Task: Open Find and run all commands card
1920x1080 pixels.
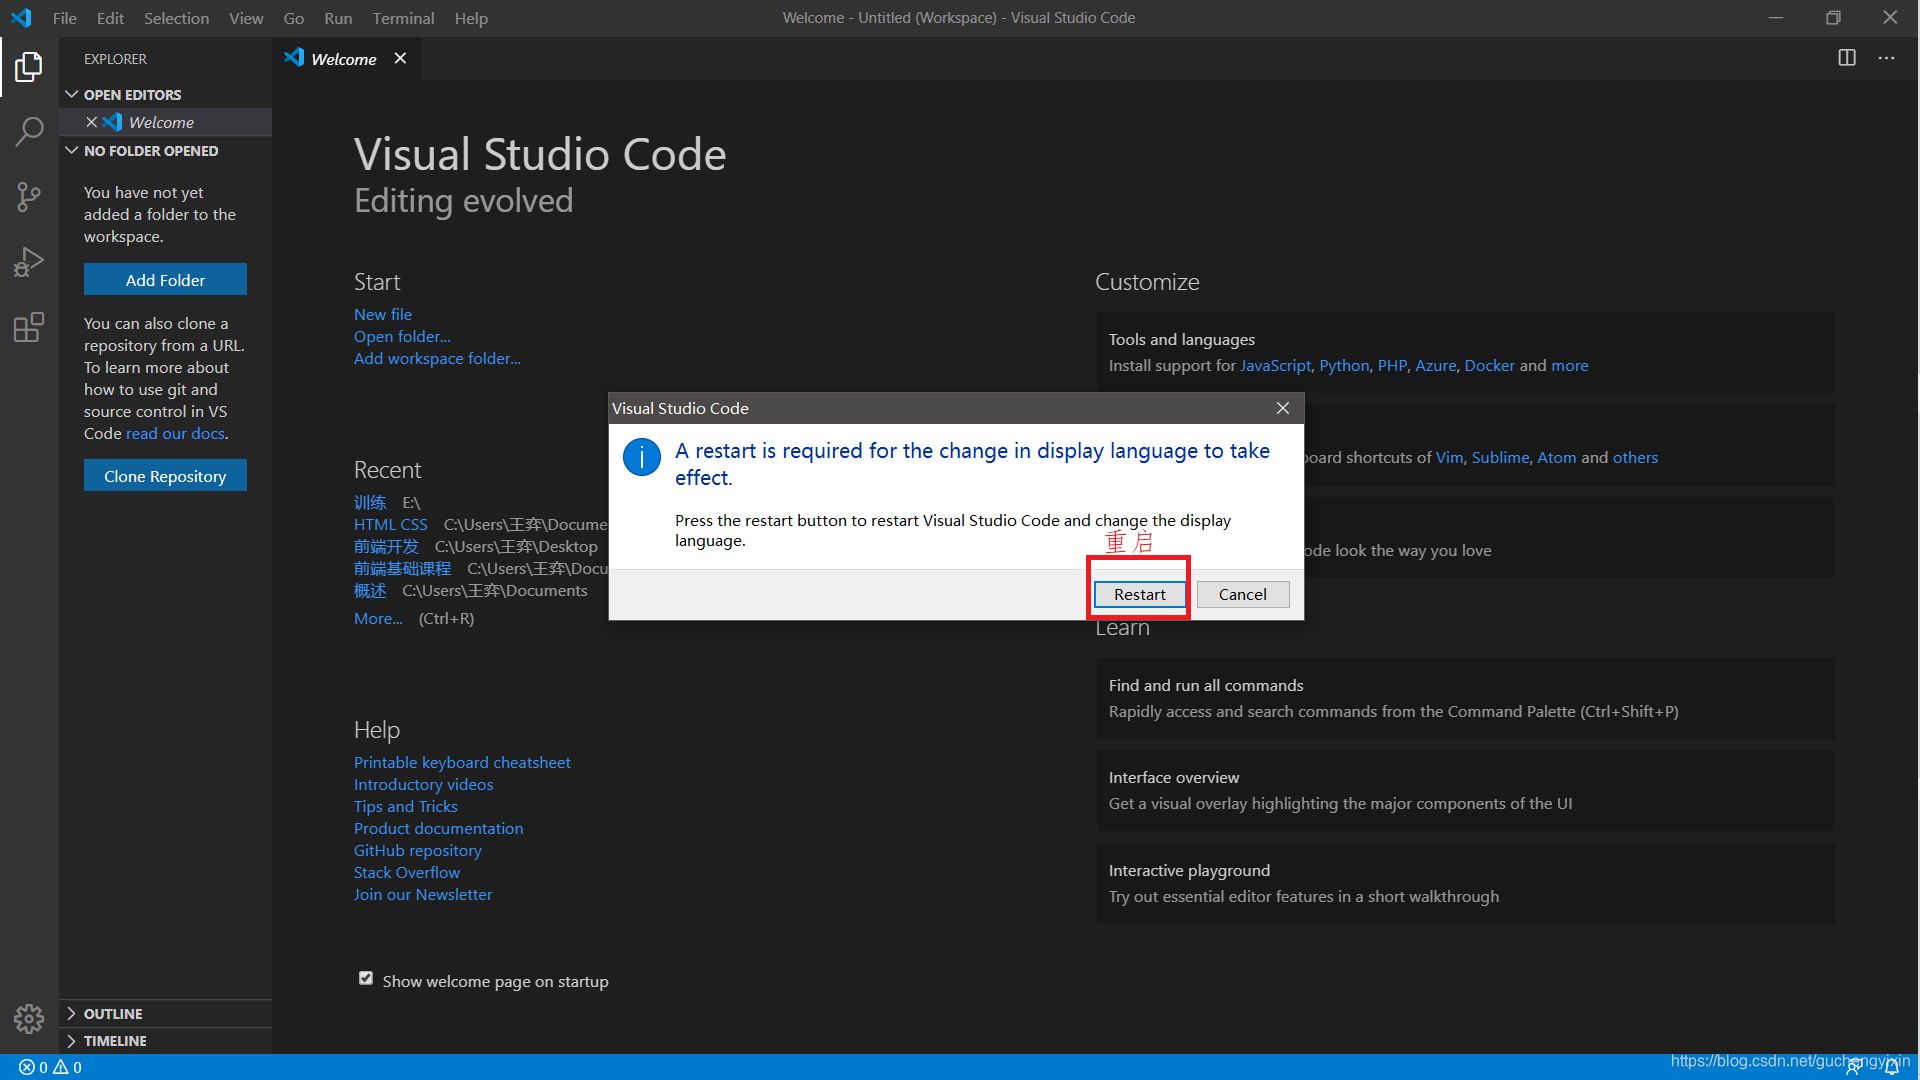Action: (1465, 698)
